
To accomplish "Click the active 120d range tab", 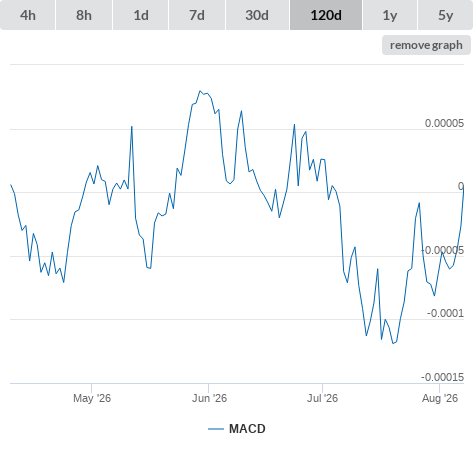I will click(326, 15).
